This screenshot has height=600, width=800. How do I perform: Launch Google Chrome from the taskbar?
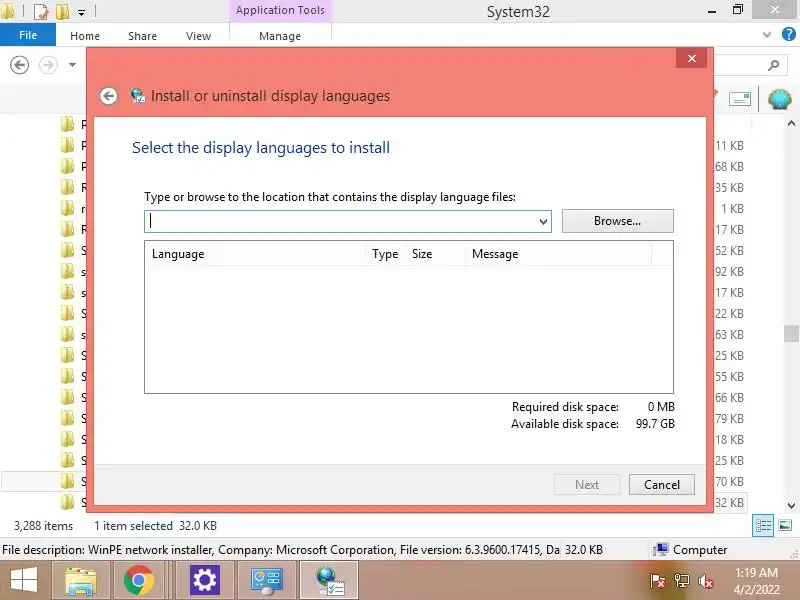click(x=139, y=581)
